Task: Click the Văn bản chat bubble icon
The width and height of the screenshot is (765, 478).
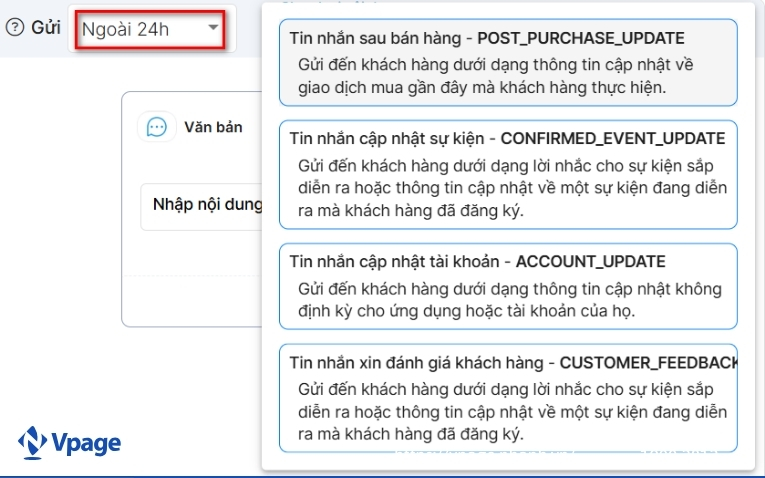Action: [157, 127]
